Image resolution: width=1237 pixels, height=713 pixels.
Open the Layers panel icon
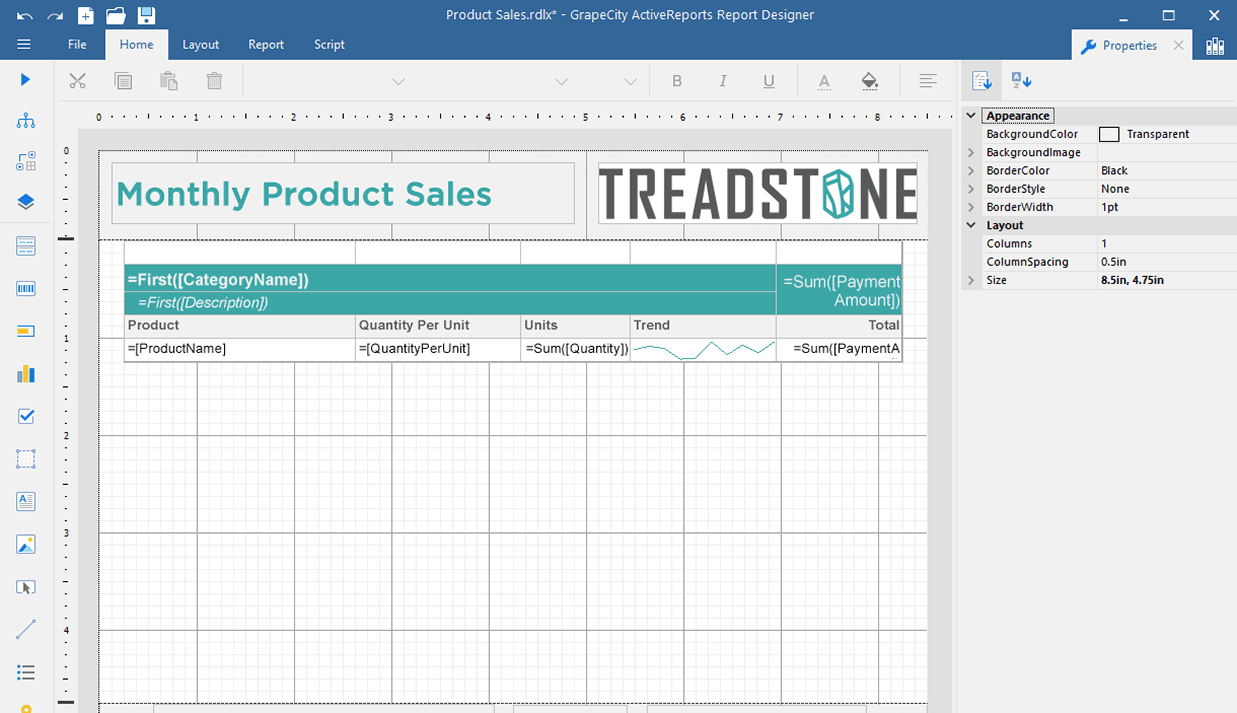pos(26,201)
